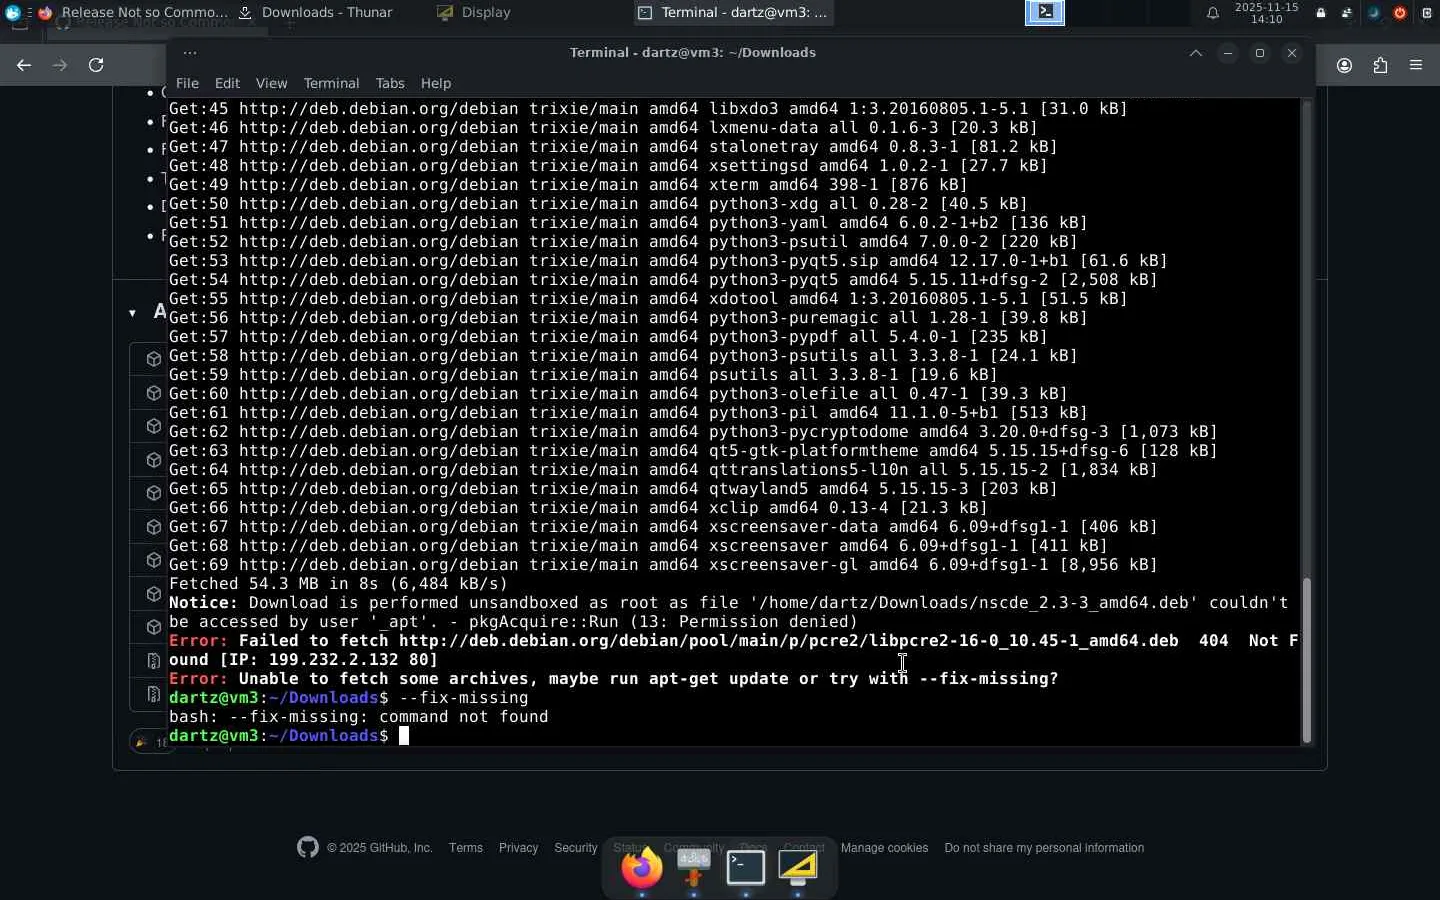Screen dimensions: 1440x900
Task: Switch to the Release Not so Common window in the taskbar
Action: point(132,13)
